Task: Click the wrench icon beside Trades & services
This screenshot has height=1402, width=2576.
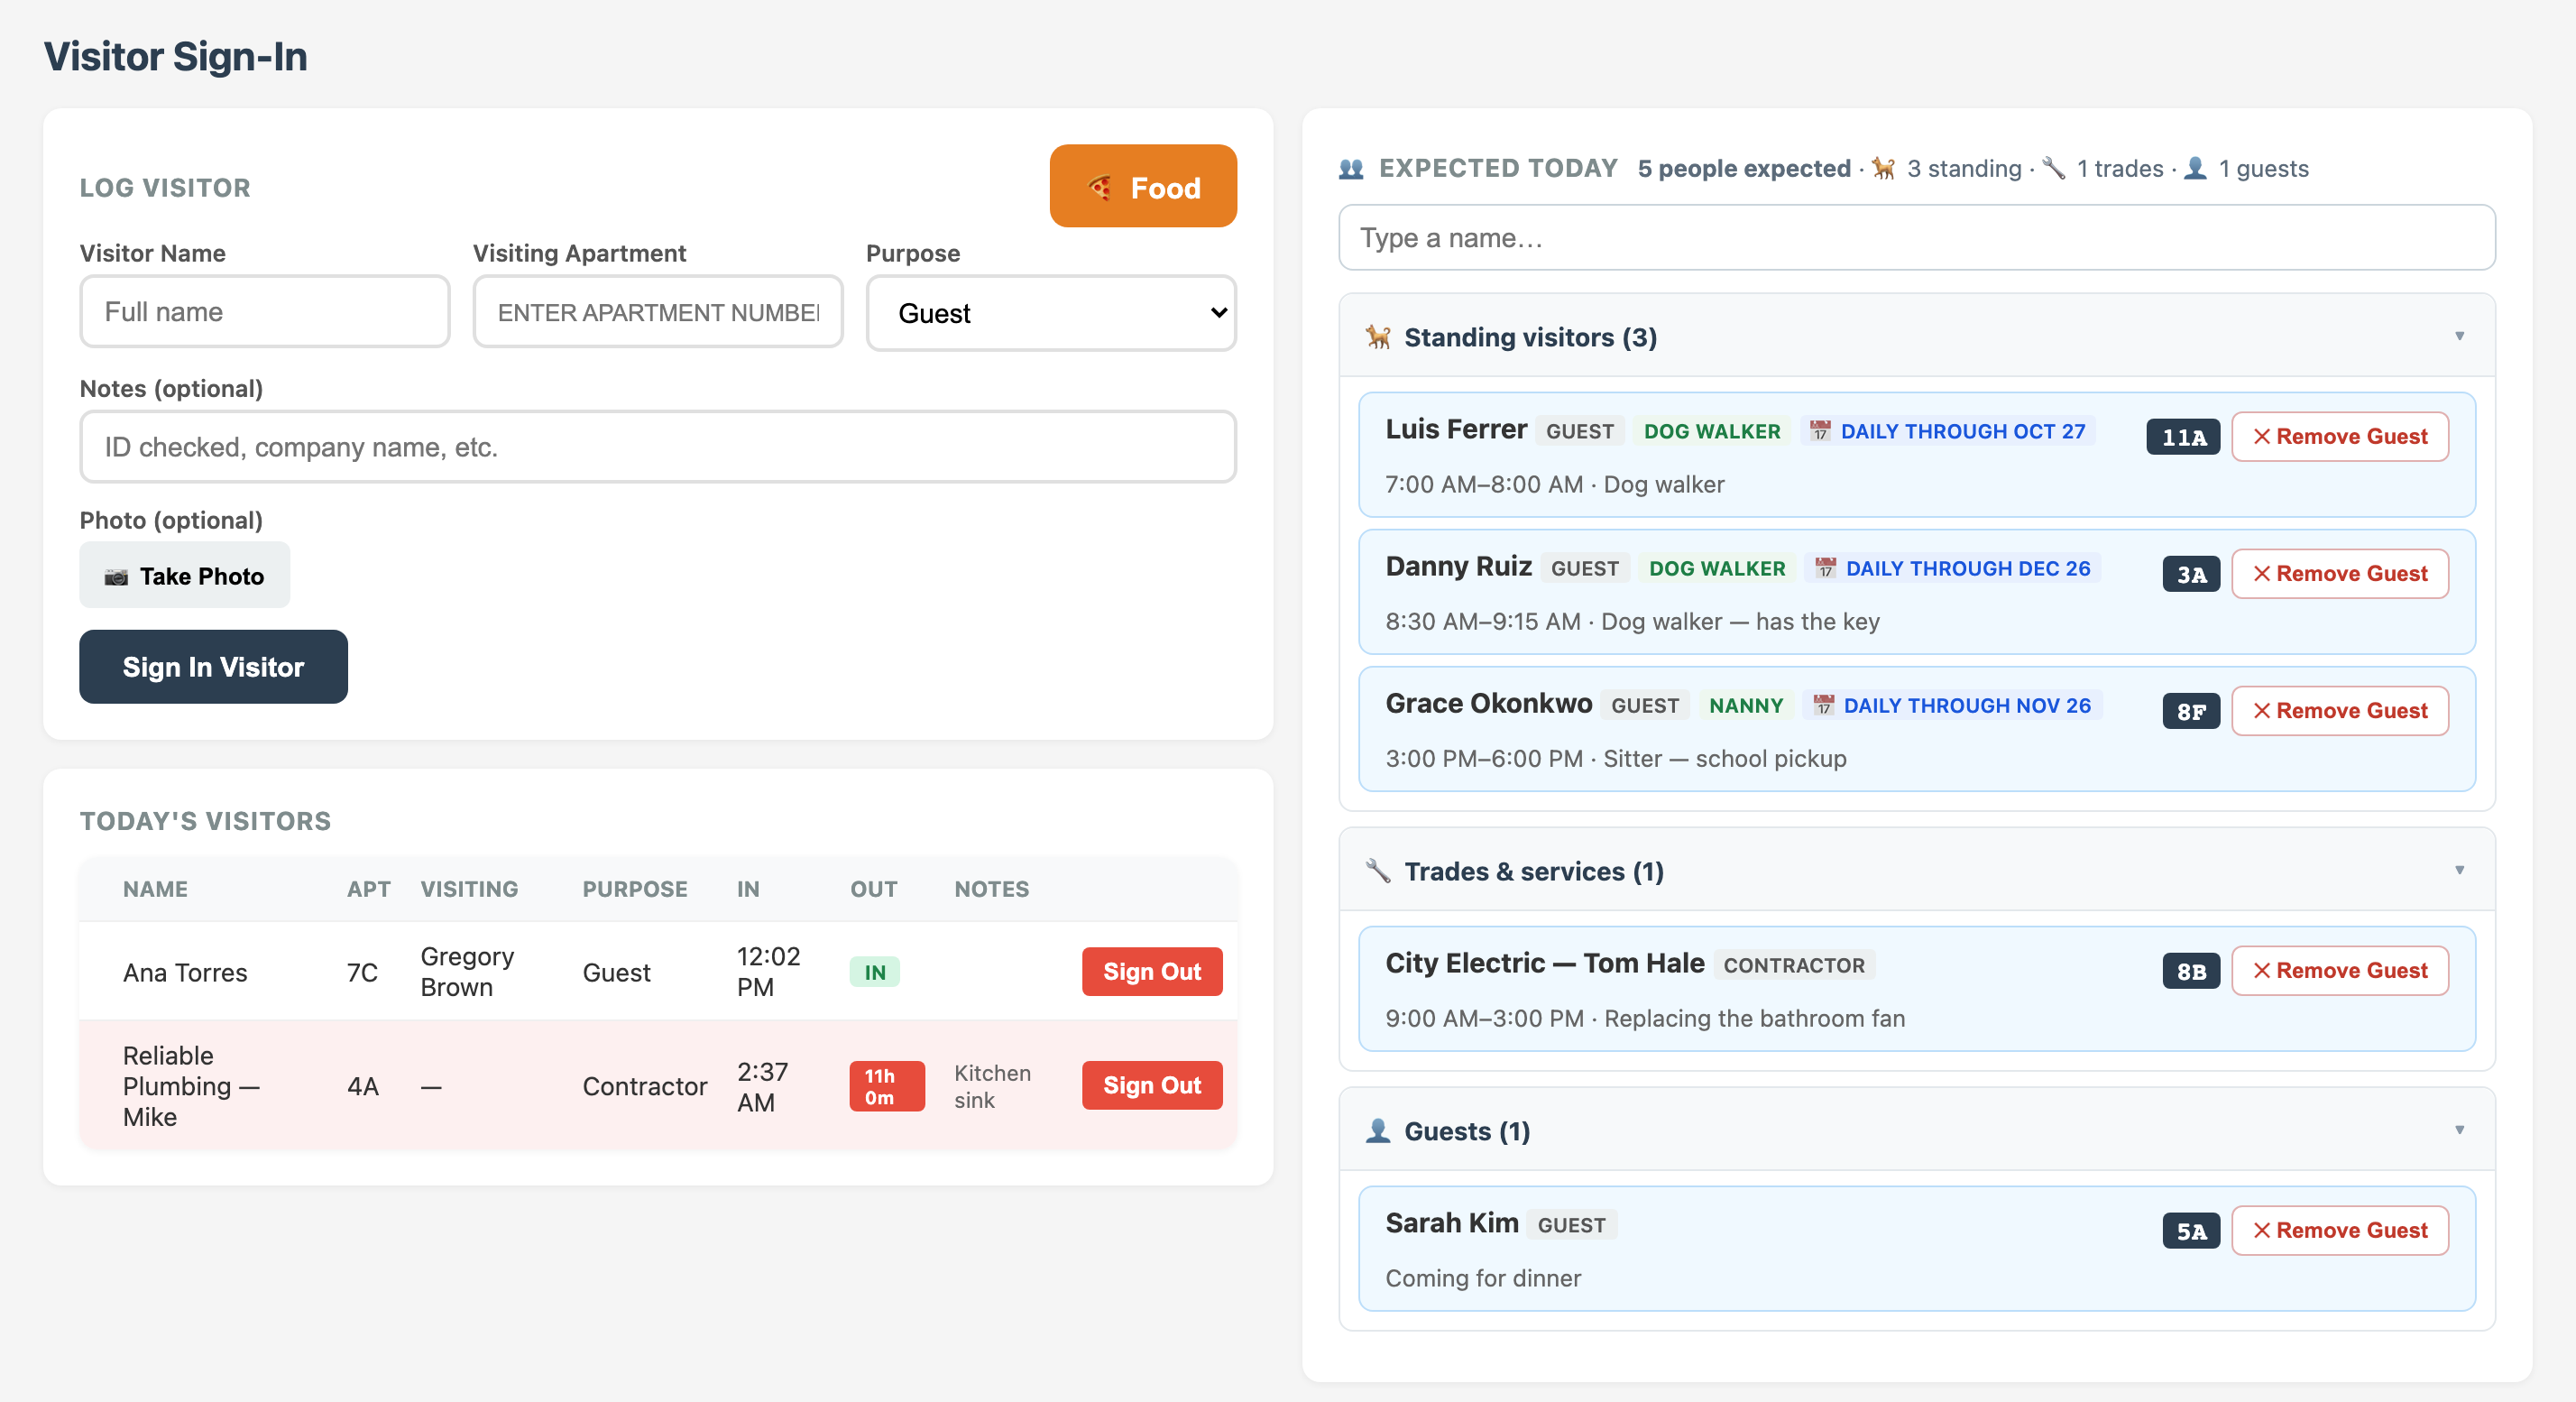Action: coord(1378,871)
